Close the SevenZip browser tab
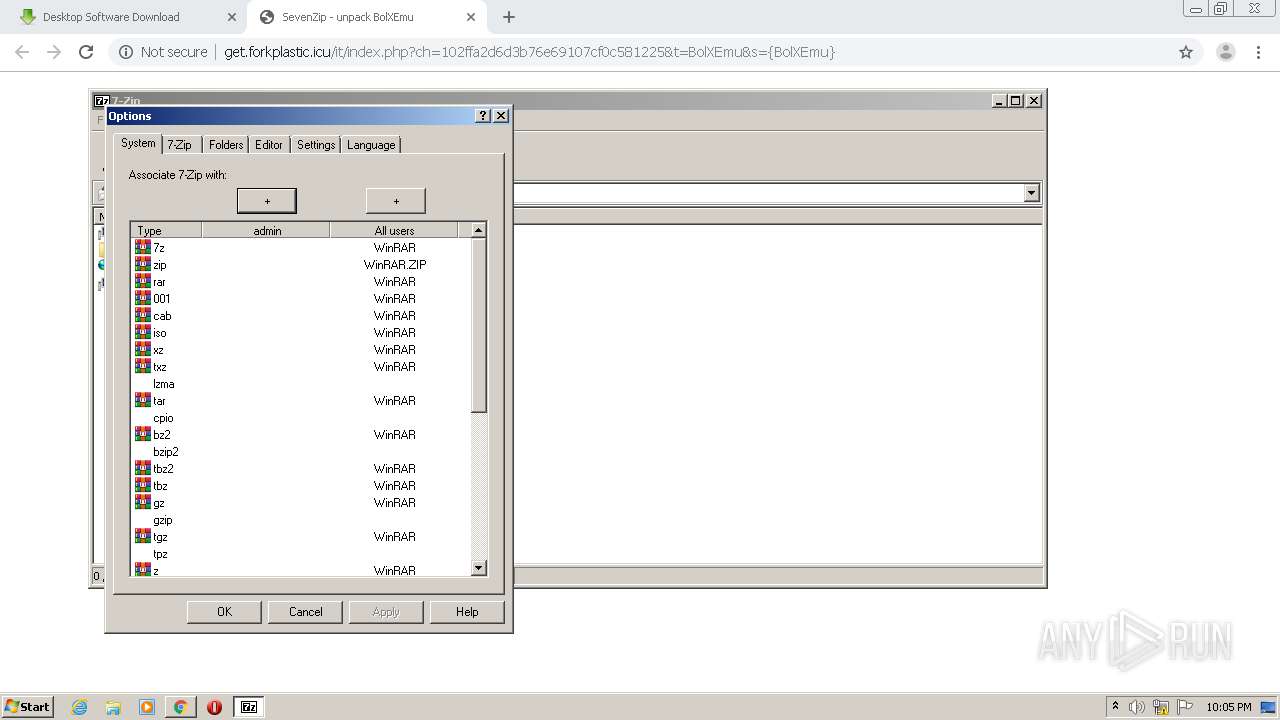This screenshot has width=1280, height=720. [471, 17]
